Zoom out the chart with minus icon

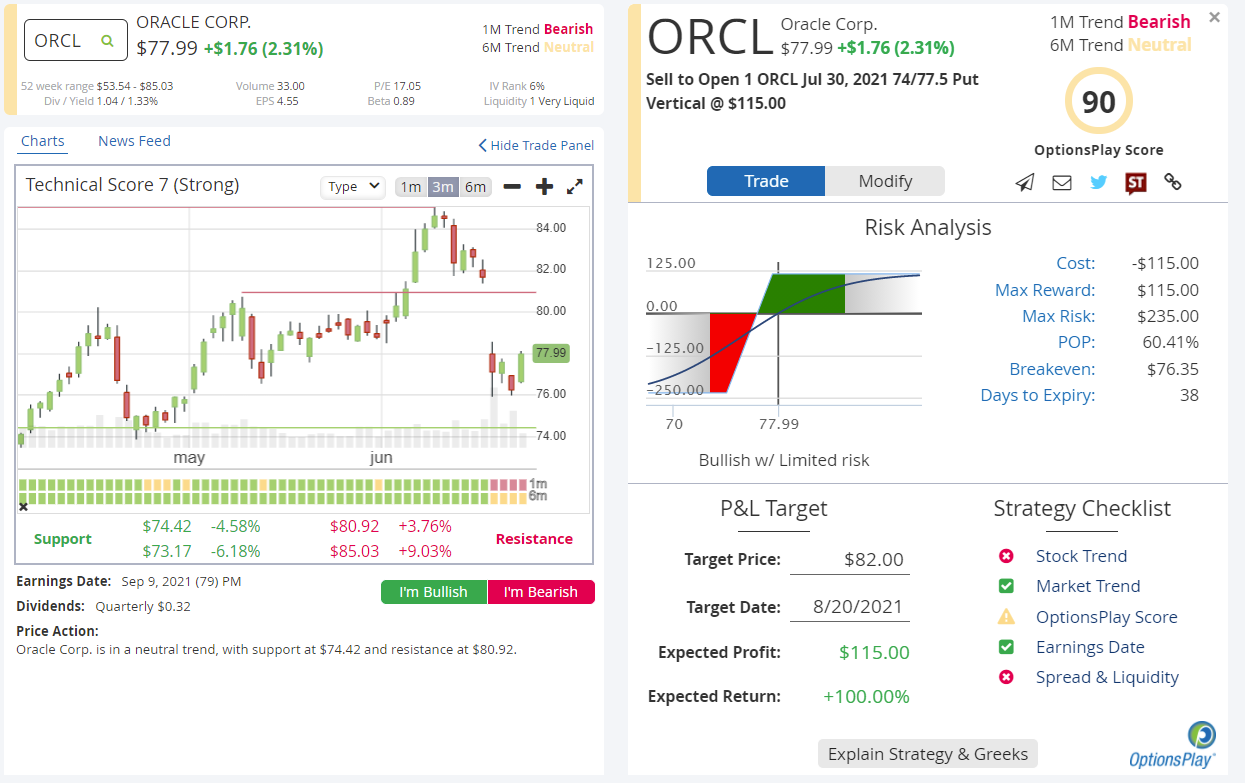click(x=512, y=187)
